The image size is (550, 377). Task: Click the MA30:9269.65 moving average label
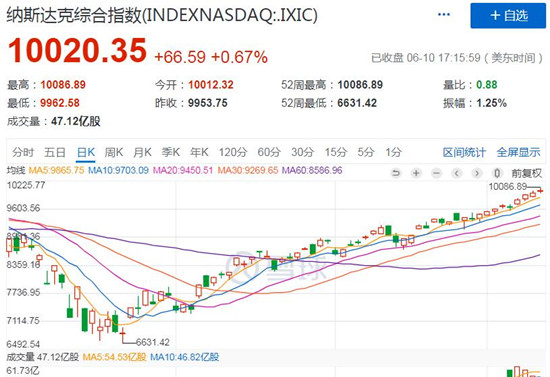pyautogui.click(x=248, y=171)
